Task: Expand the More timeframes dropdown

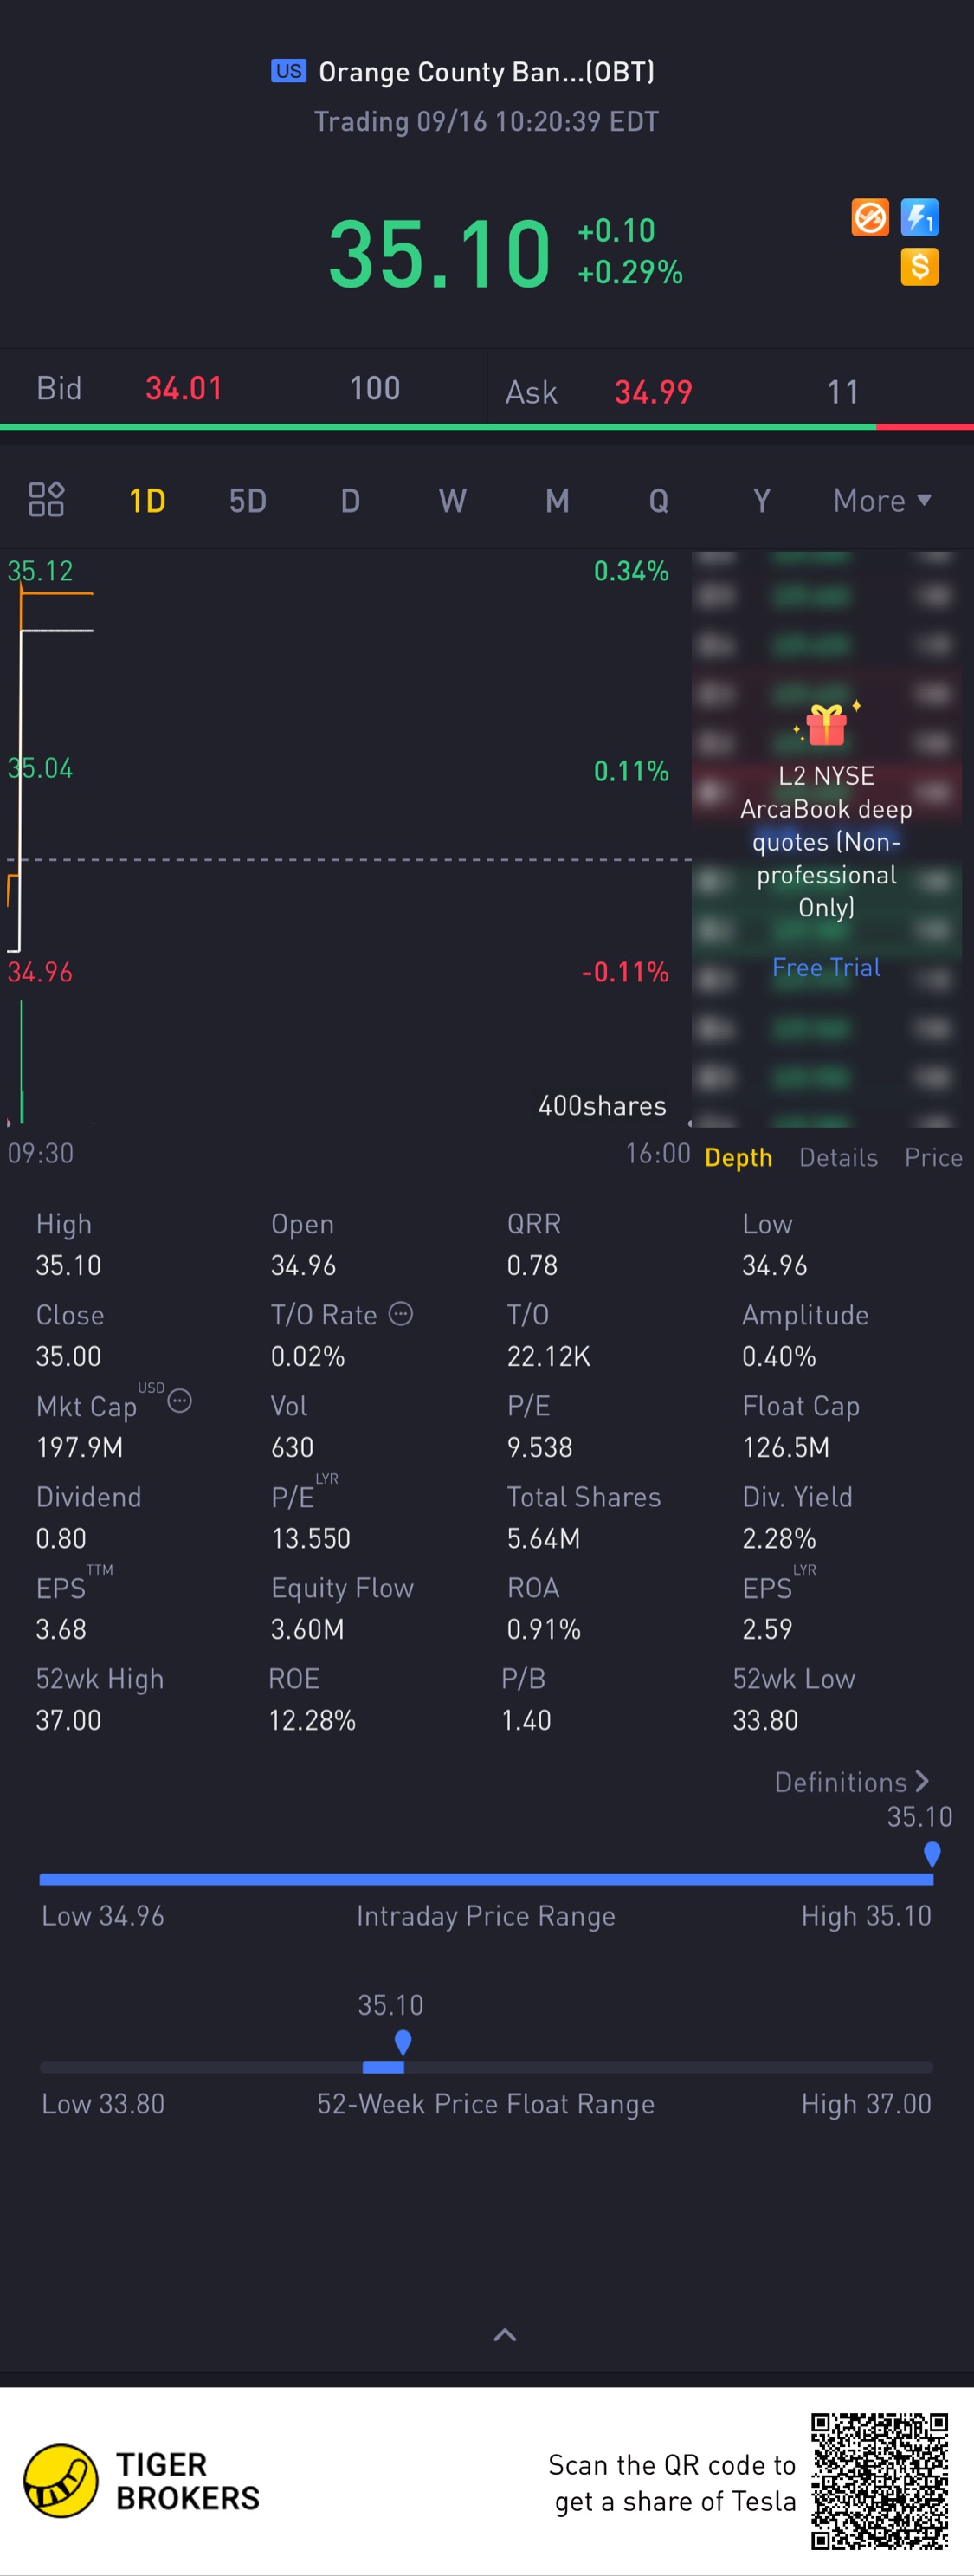Action: [x=881, y=500]
